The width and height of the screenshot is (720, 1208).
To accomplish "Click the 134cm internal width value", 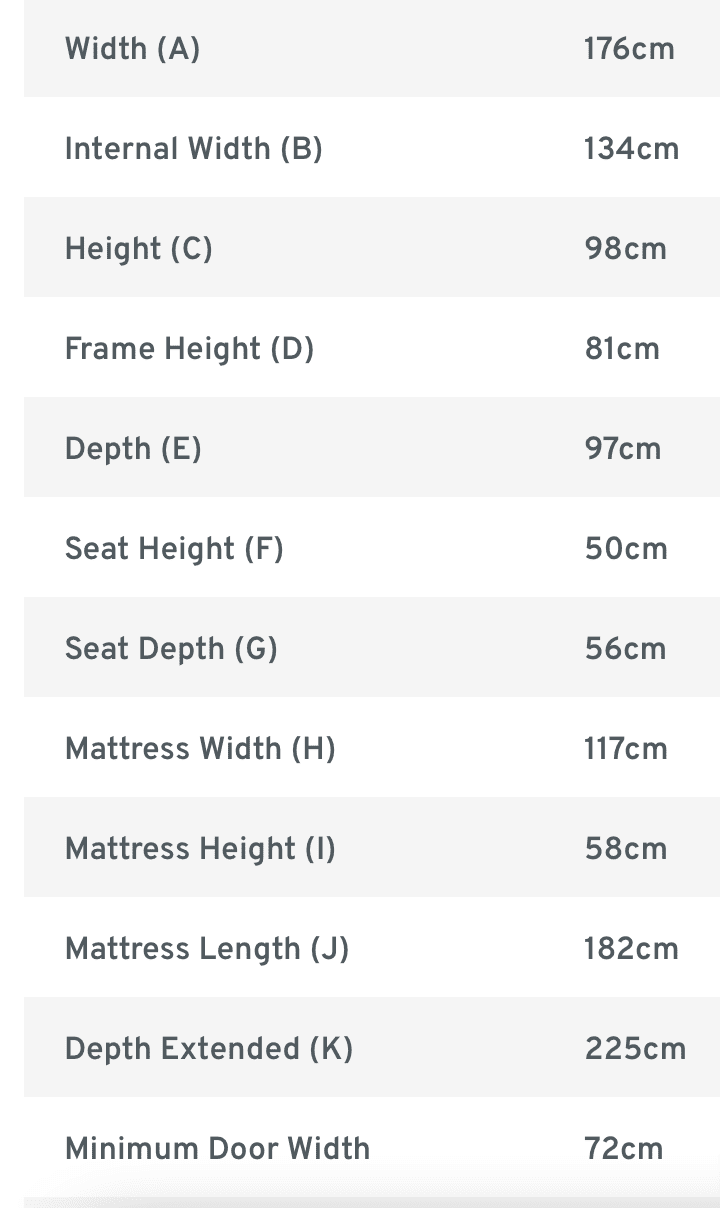I will tap(631, 149).
